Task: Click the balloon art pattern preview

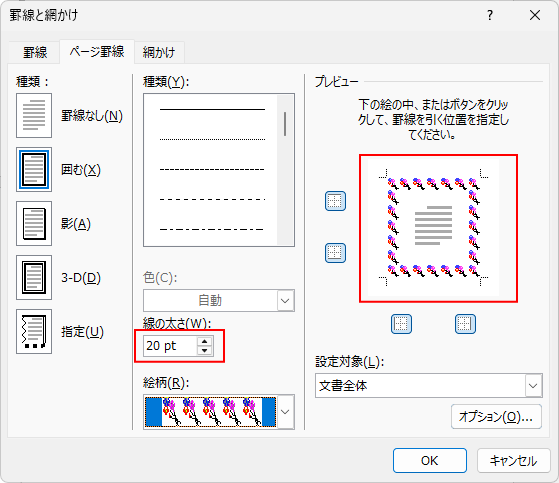Action: tap(211, 412)
